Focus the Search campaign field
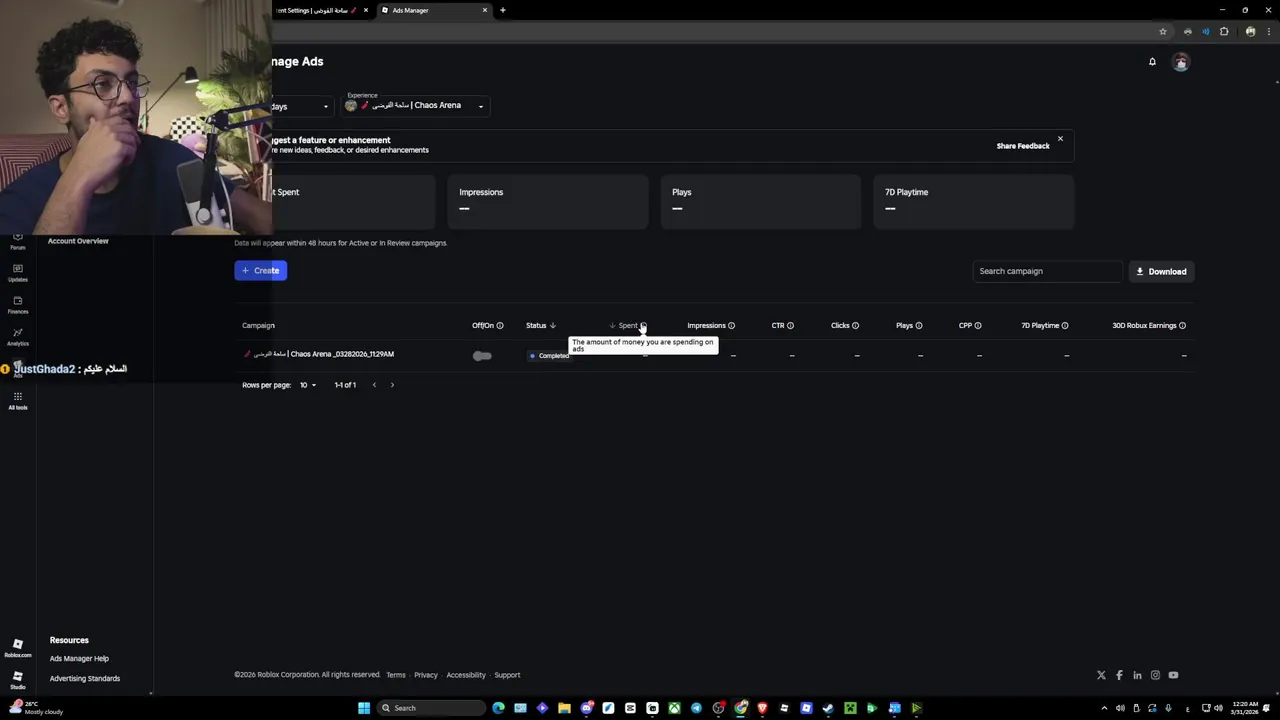1280x720 pixels. (x=1047, y=271)
